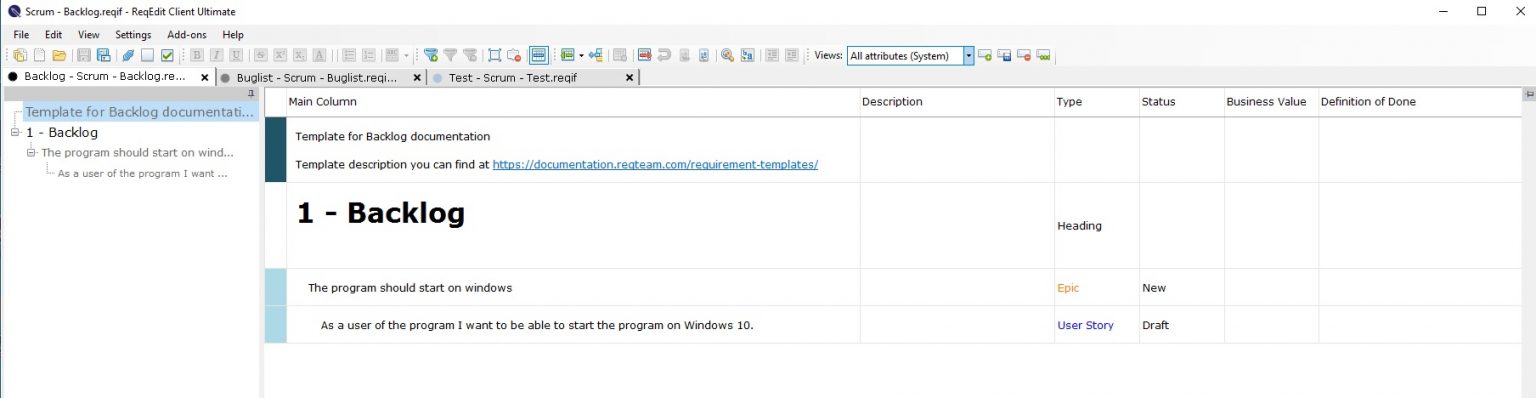The image size is (1536, 398).
Task: Toggle Italic formatting button
Action: point(216,55)
